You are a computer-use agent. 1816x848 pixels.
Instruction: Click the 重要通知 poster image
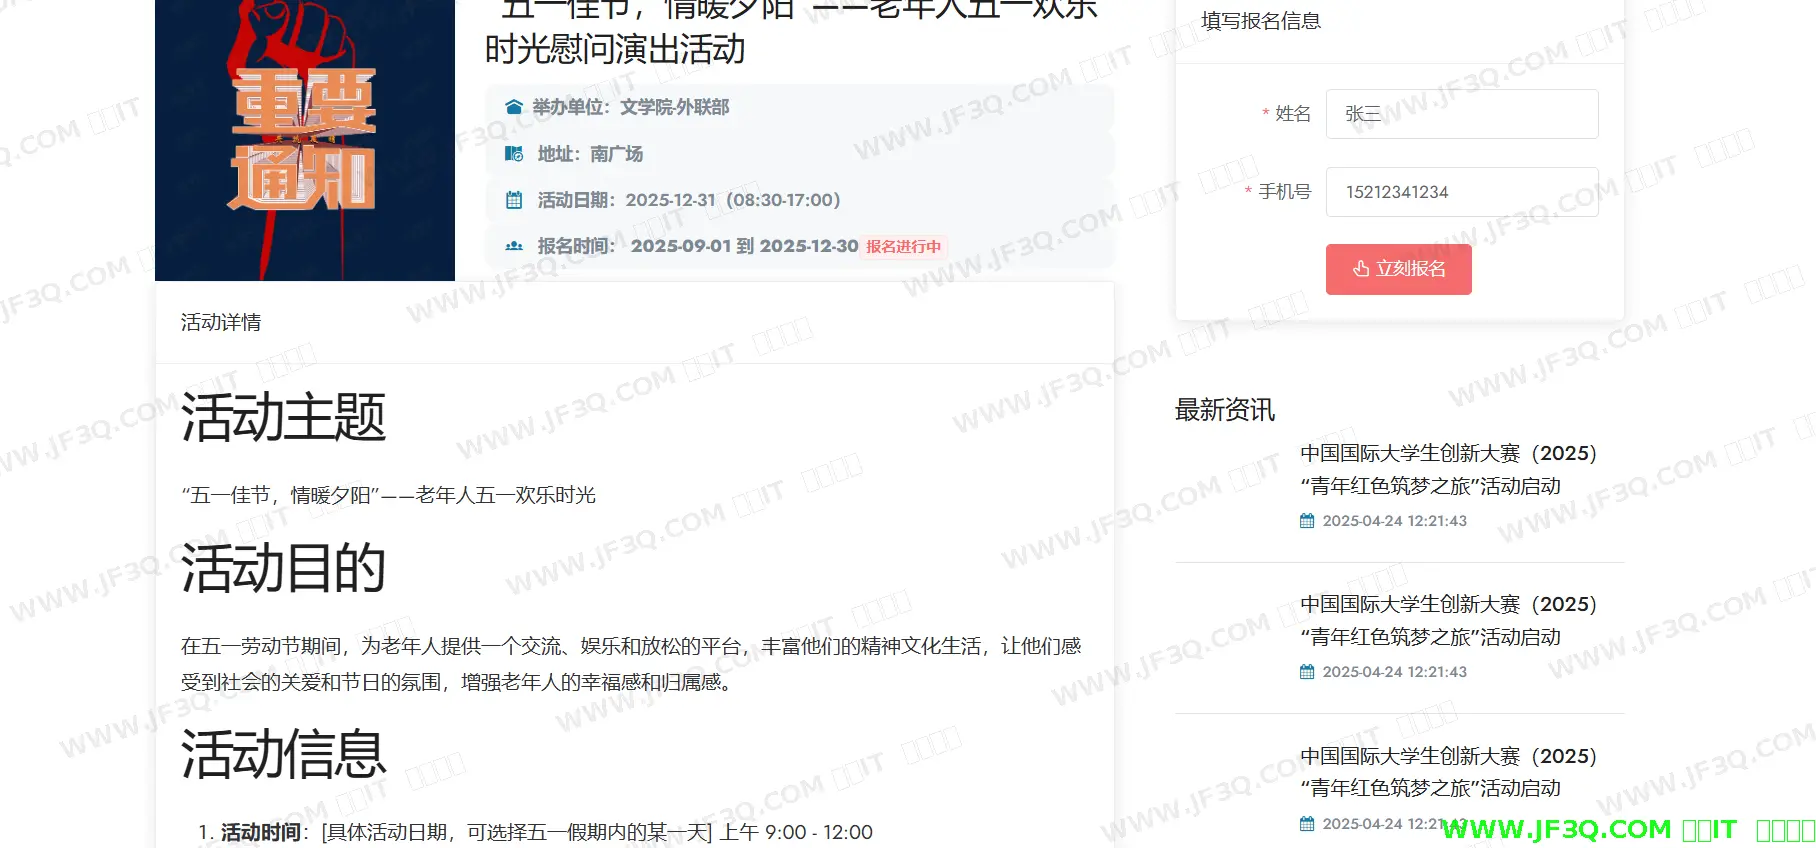click(x=304, y=140)
